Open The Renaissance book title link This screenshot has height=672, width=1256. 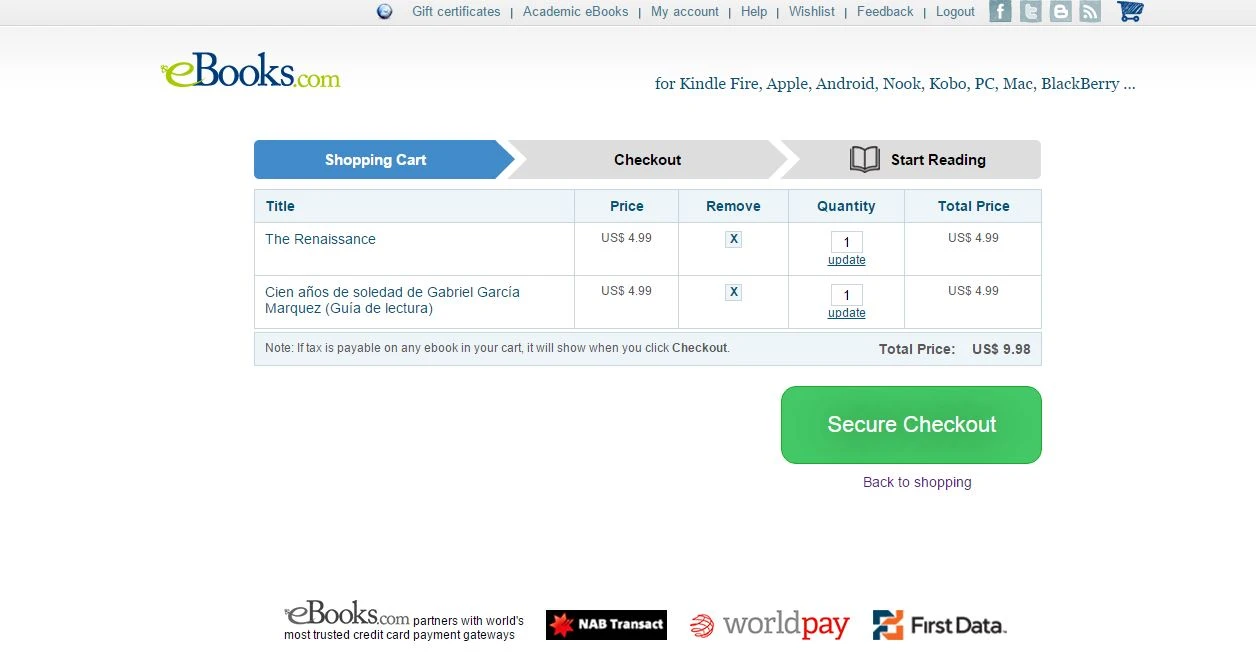(x=320, y=239)
